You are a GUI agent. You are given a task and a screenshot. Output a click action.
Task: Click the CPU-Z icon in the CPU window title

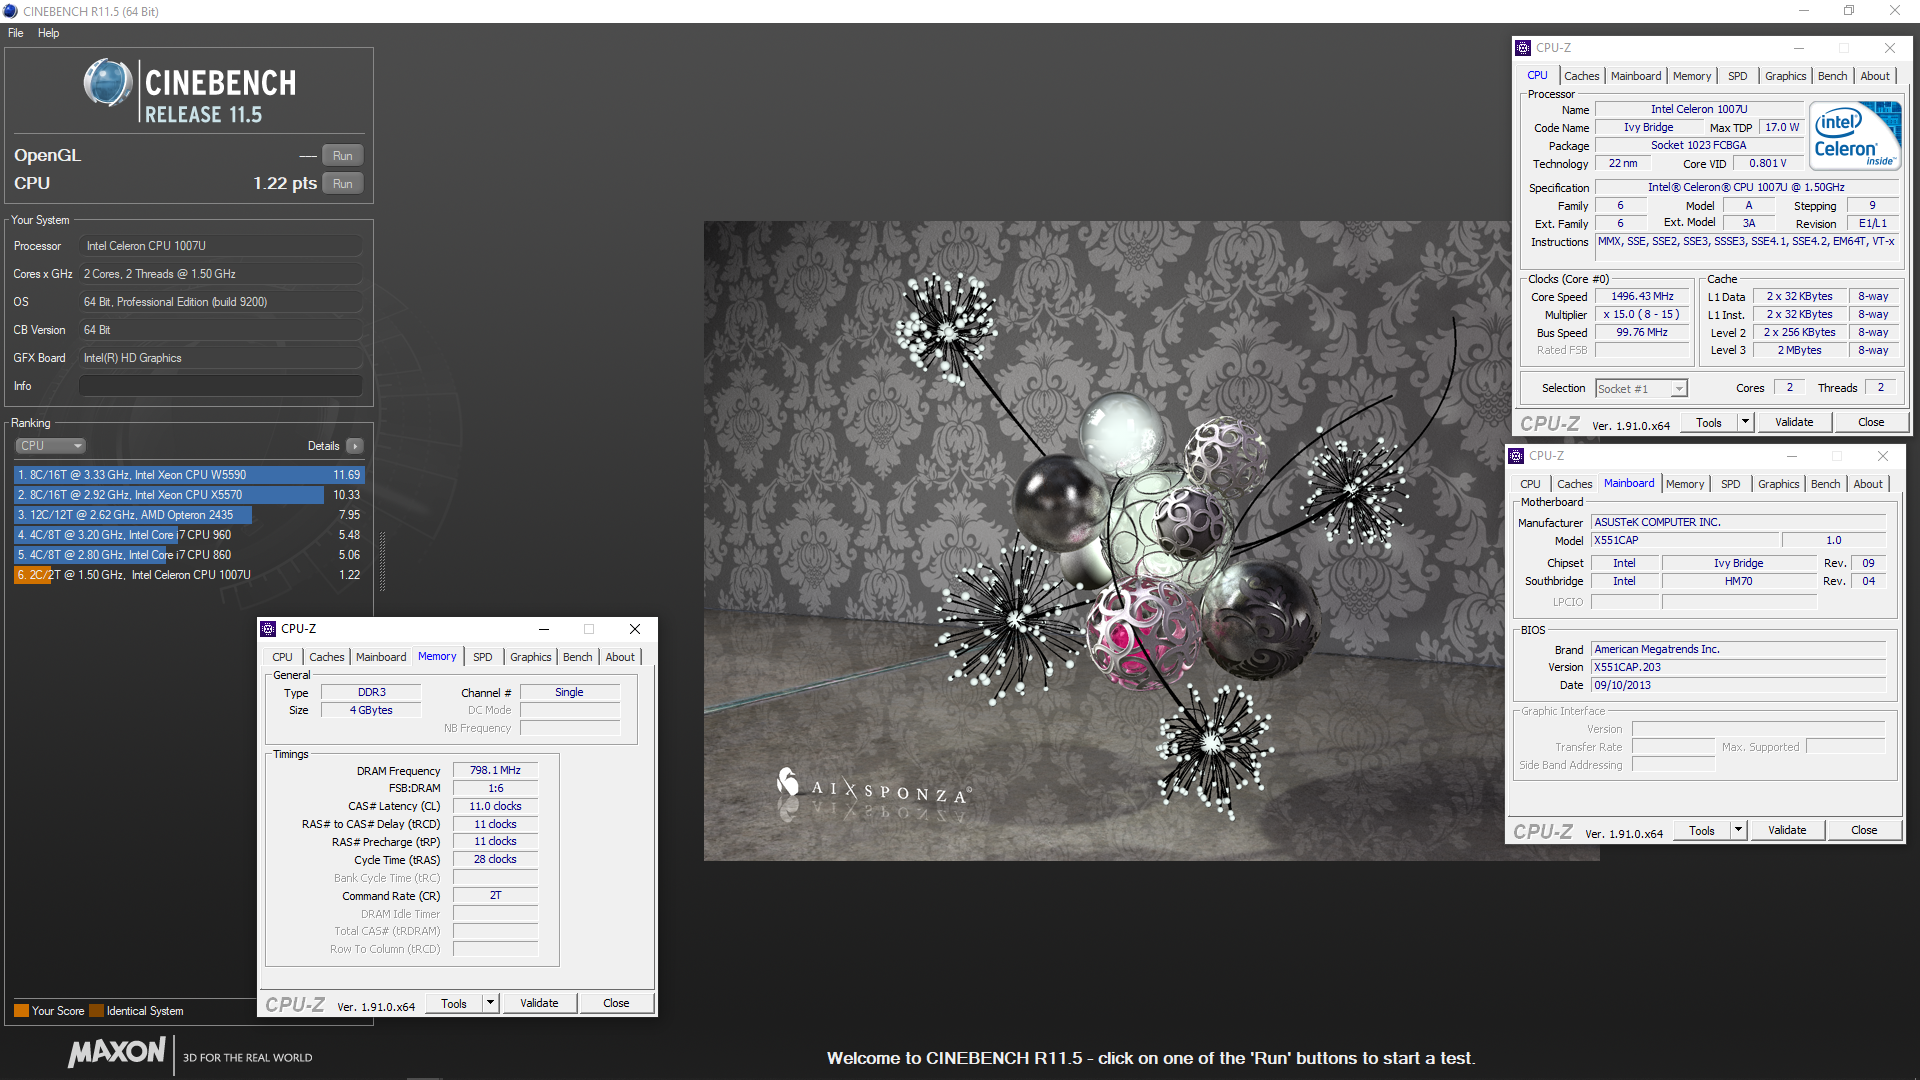coord(1523,48)
